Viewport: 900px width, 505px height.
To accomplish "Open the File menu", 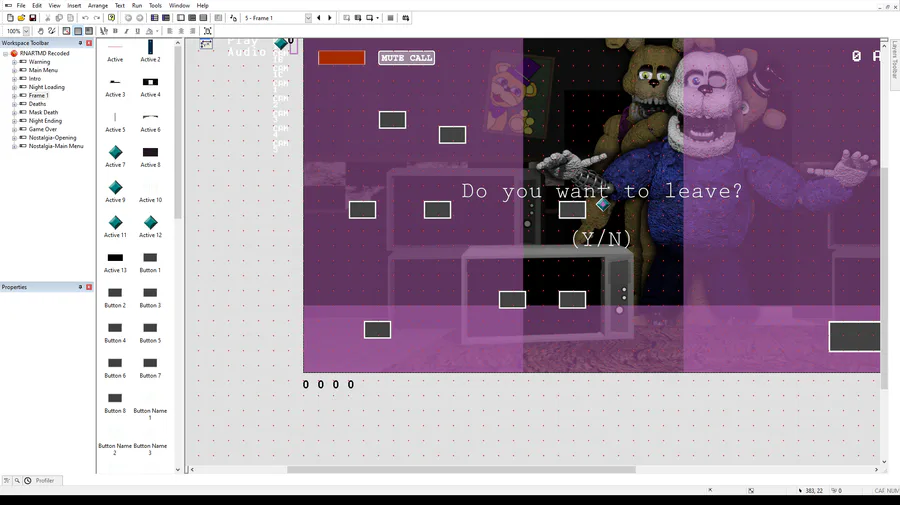I will (x=21, y=5).
